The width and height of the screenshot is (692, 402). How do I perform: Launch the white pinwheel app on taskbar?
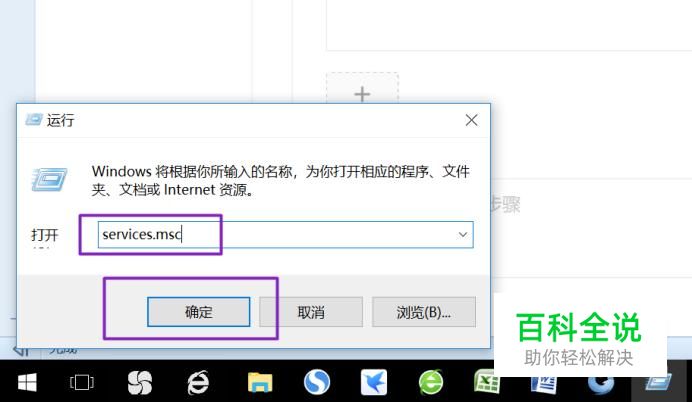[140, 382]
